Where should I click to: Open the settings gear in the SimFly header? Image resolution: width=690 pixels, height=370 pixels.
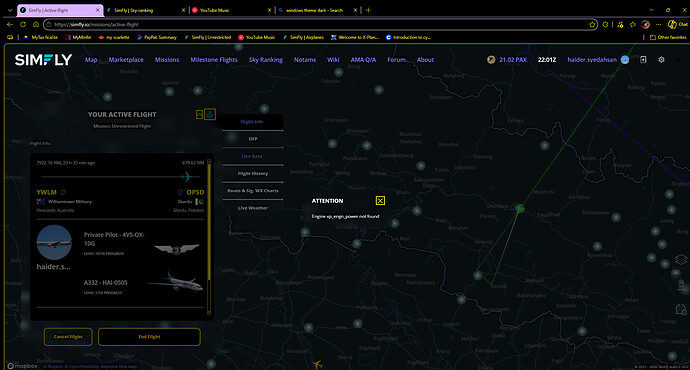pos(661,59)
